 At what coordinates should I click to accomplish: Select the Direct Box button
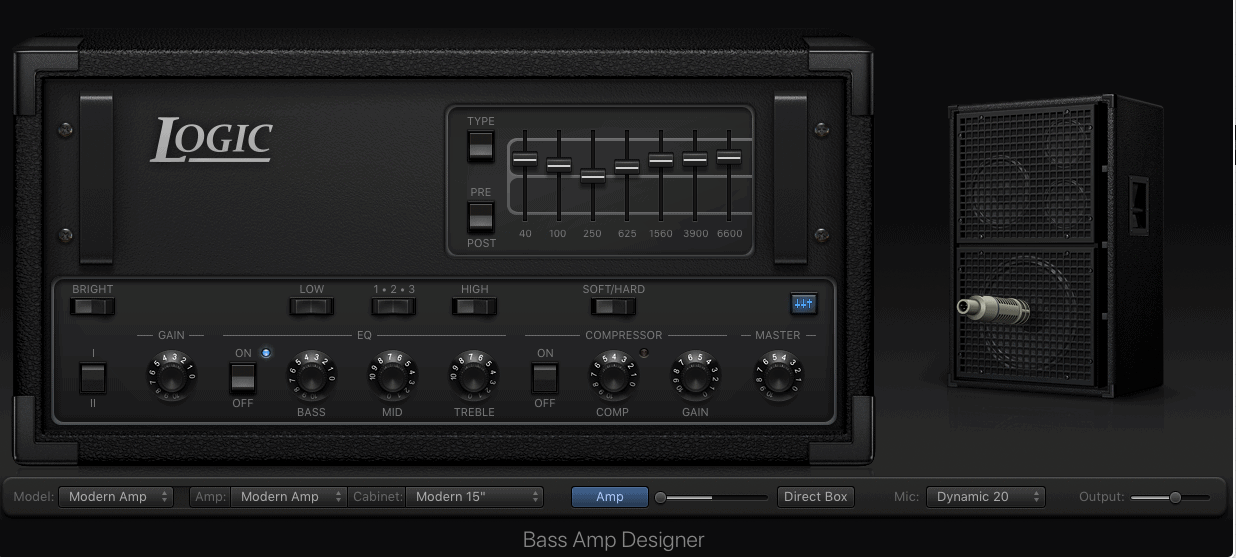click(815, 497)
